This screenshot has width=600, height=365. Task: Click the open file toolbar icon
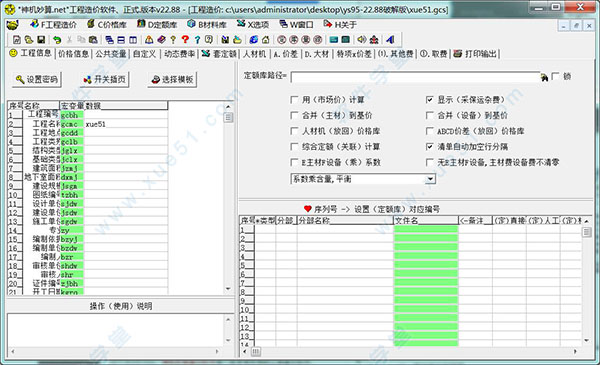pos(29,39)
